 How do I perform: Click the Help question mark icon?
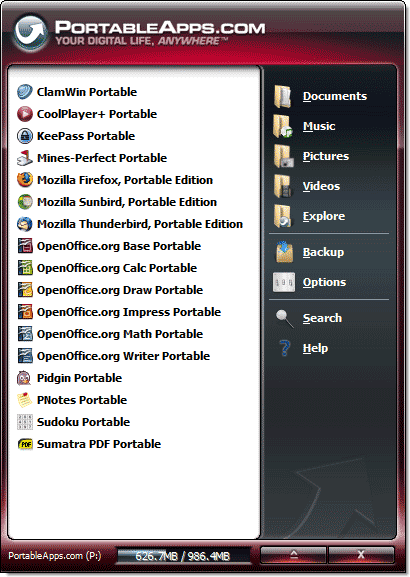tap(284, 348)
